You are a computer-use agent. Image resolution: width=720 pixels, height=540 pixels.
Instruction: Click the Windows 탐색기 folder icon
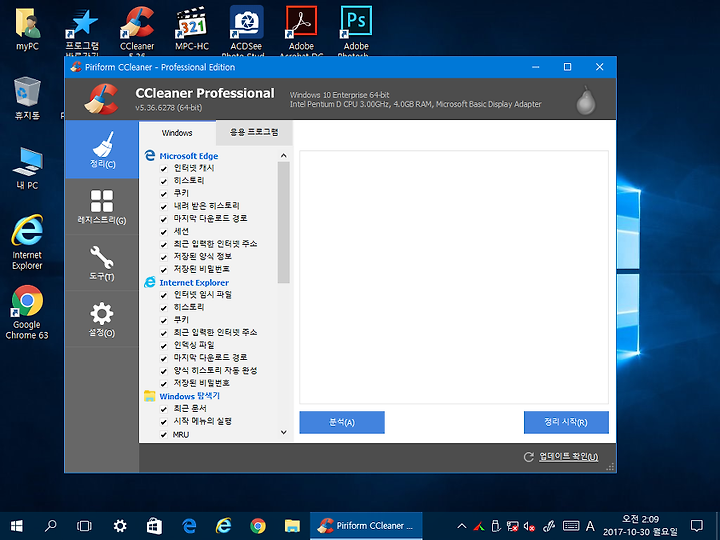[150, 396]
